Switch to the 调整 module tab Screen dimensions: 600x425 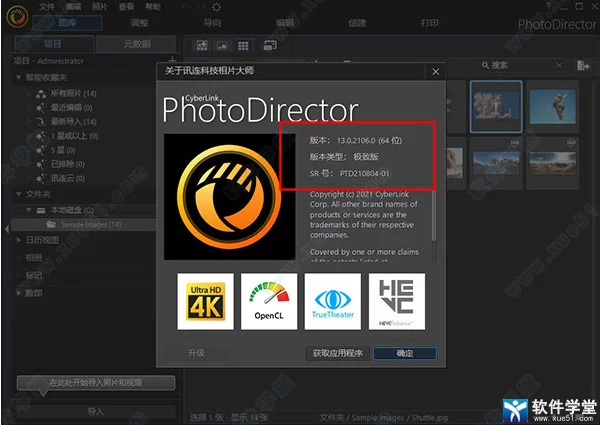point(139,23)
